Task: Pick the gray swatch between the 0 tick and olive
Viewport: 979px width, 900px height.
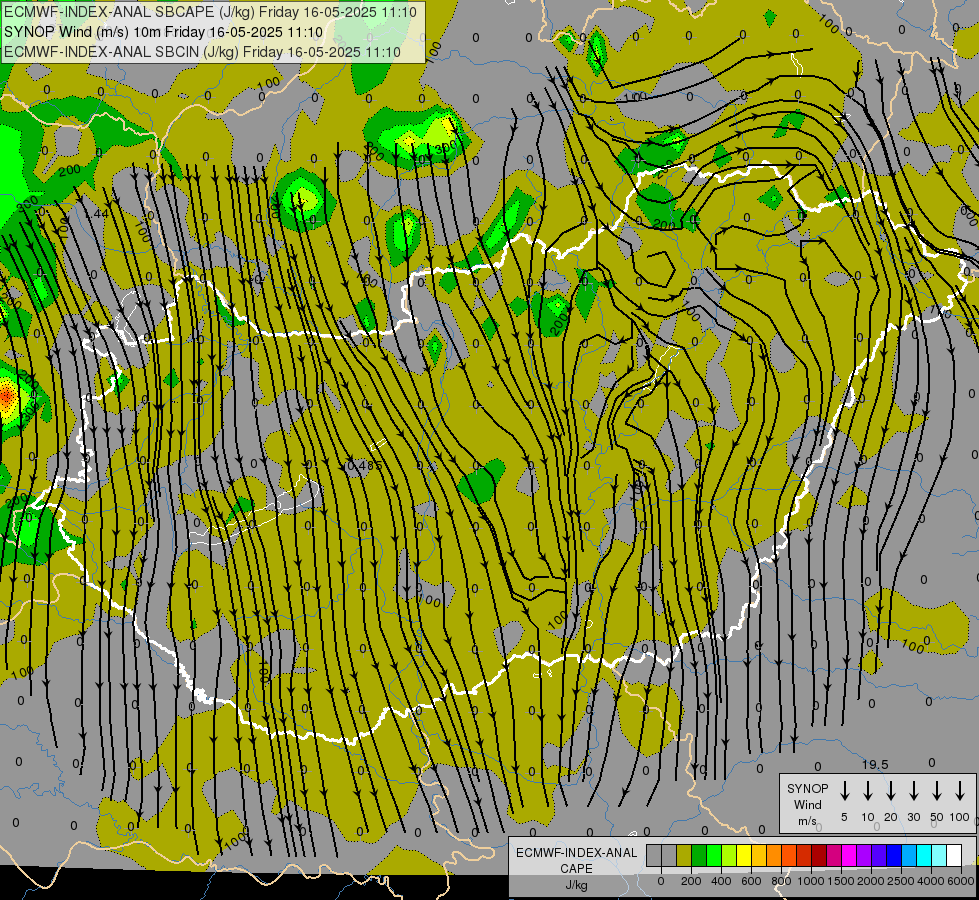Action: pyautogui.click(x=669, y=855)
